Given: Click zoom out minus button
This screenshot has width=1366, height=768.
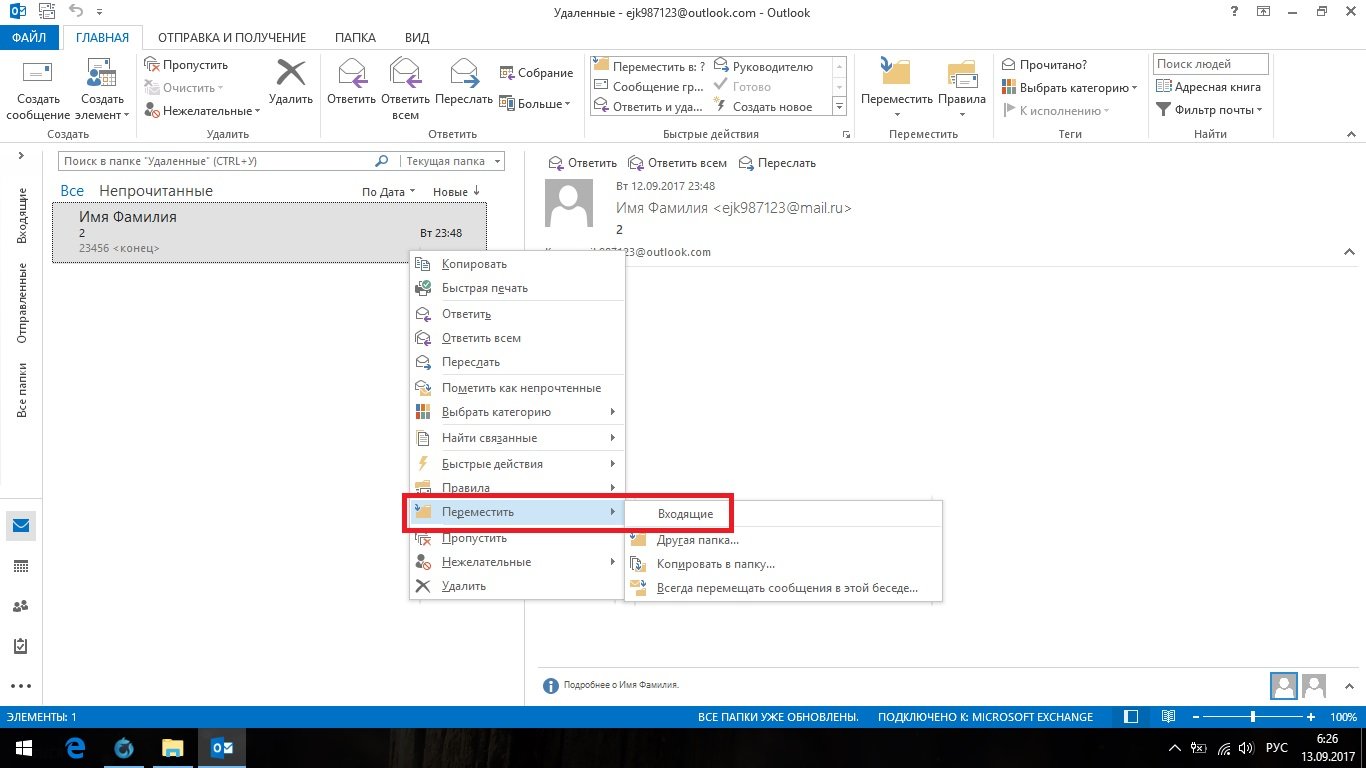Looking at the screenshot, I should pyautogui.click(x=1197, y=717).
